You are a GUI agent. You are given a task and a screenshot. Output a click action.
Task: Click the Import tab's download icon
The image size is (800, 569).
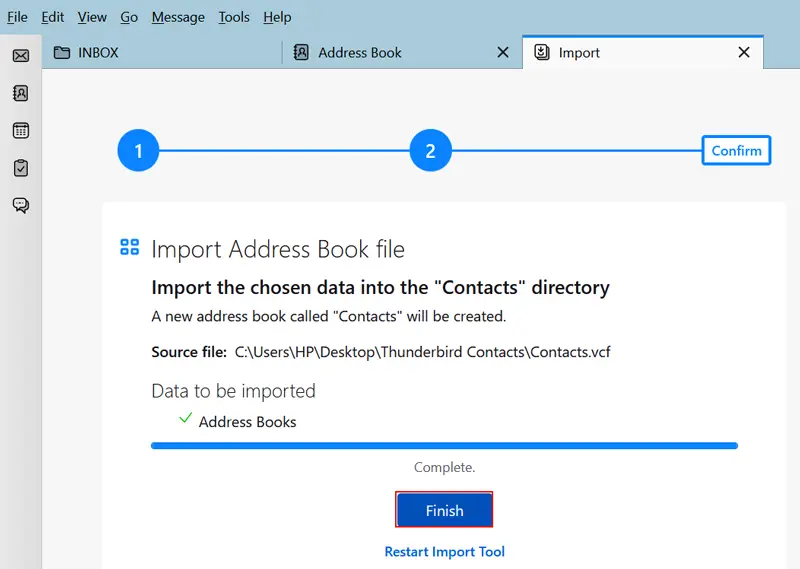[x=542, y=52]
